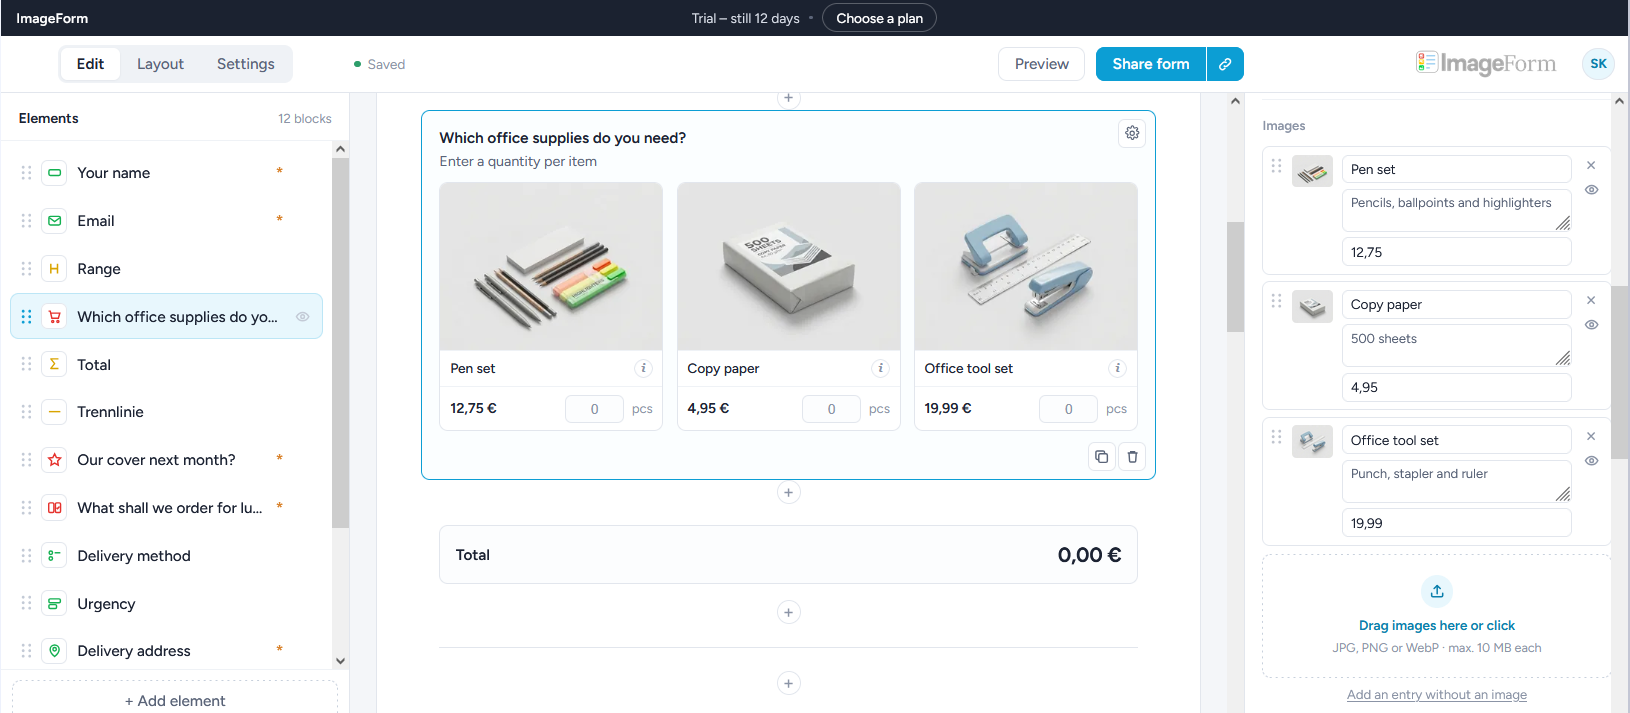The image size is (1630, 713).
Task: Click the Urgency element icon
Action: click(x=55, y=603)
